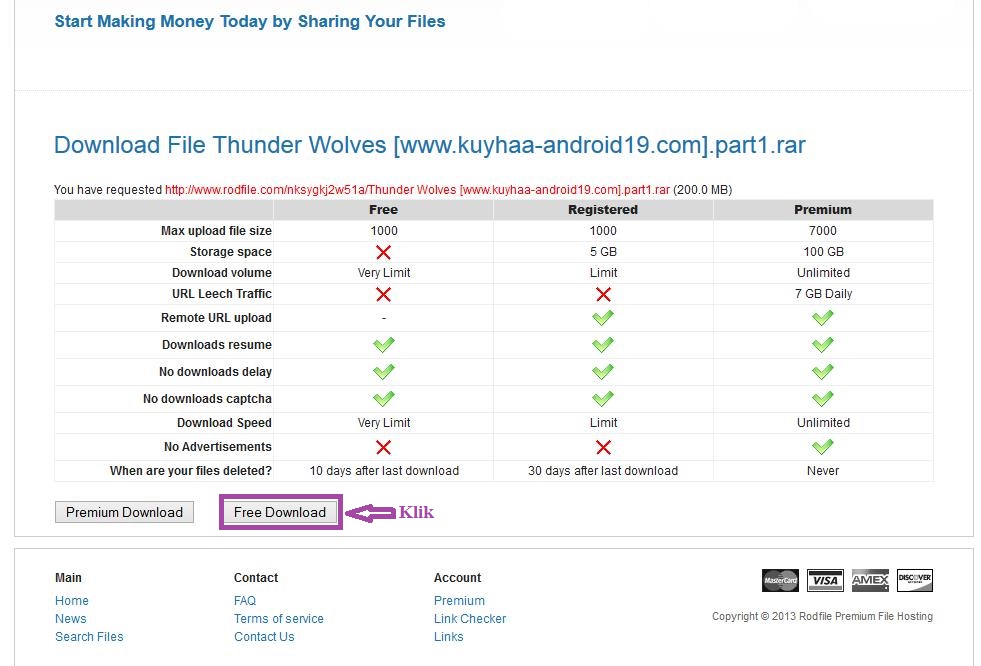Click the Discover payment icon
Image resolution: width=981 pixels, height=666 pixels.
click(915, 580)
